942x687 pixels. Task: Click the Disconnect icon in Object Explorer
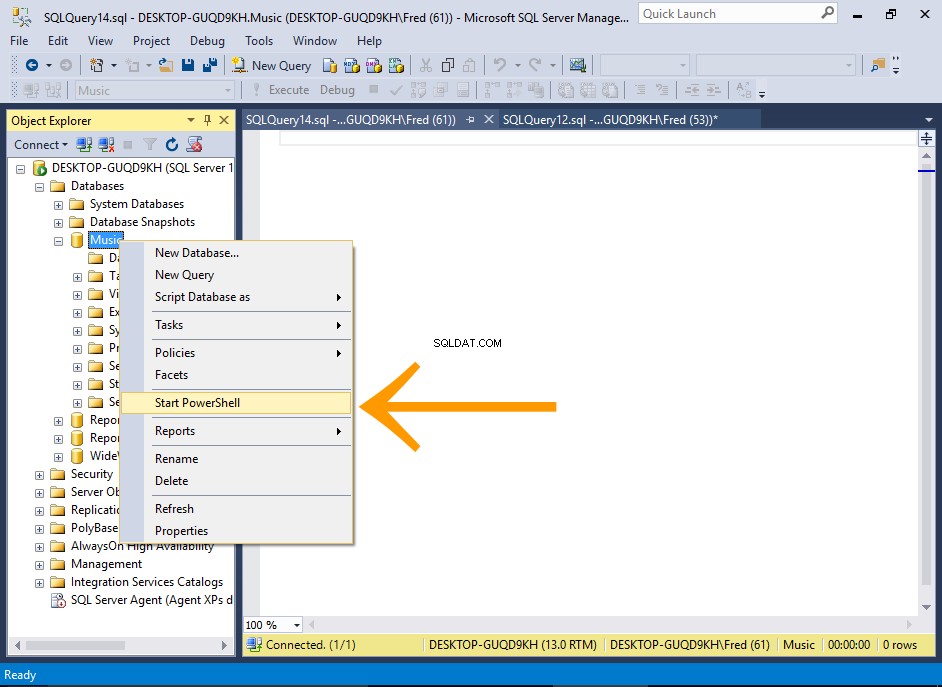pyautogui.click(x=106, y=144)
